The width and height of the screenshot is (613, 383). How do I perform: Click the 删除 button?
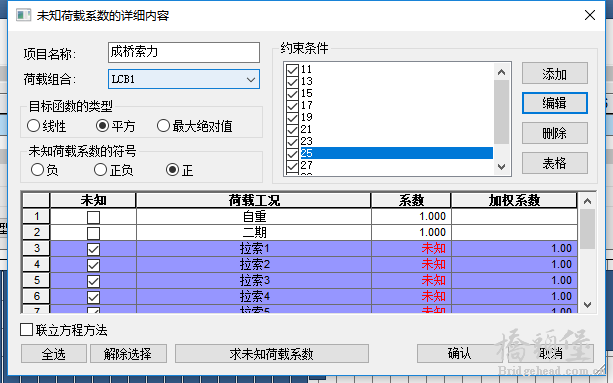pos(554,133)
